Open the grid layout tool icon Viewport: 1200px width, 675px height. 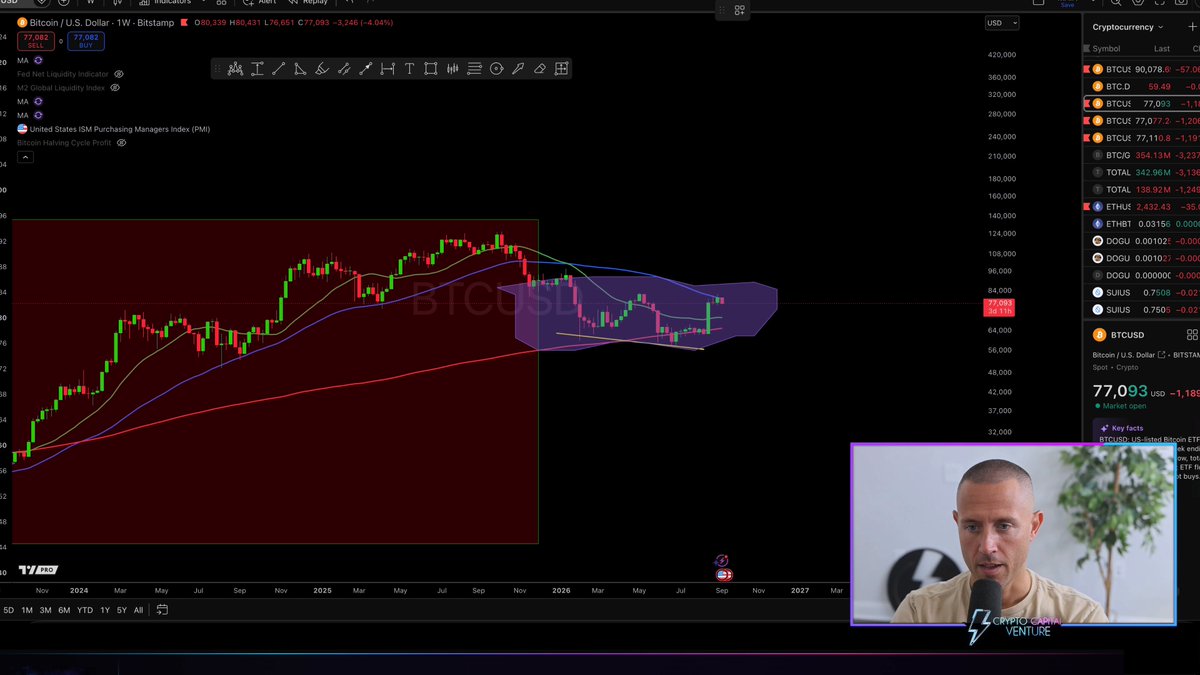coord(562,68)
